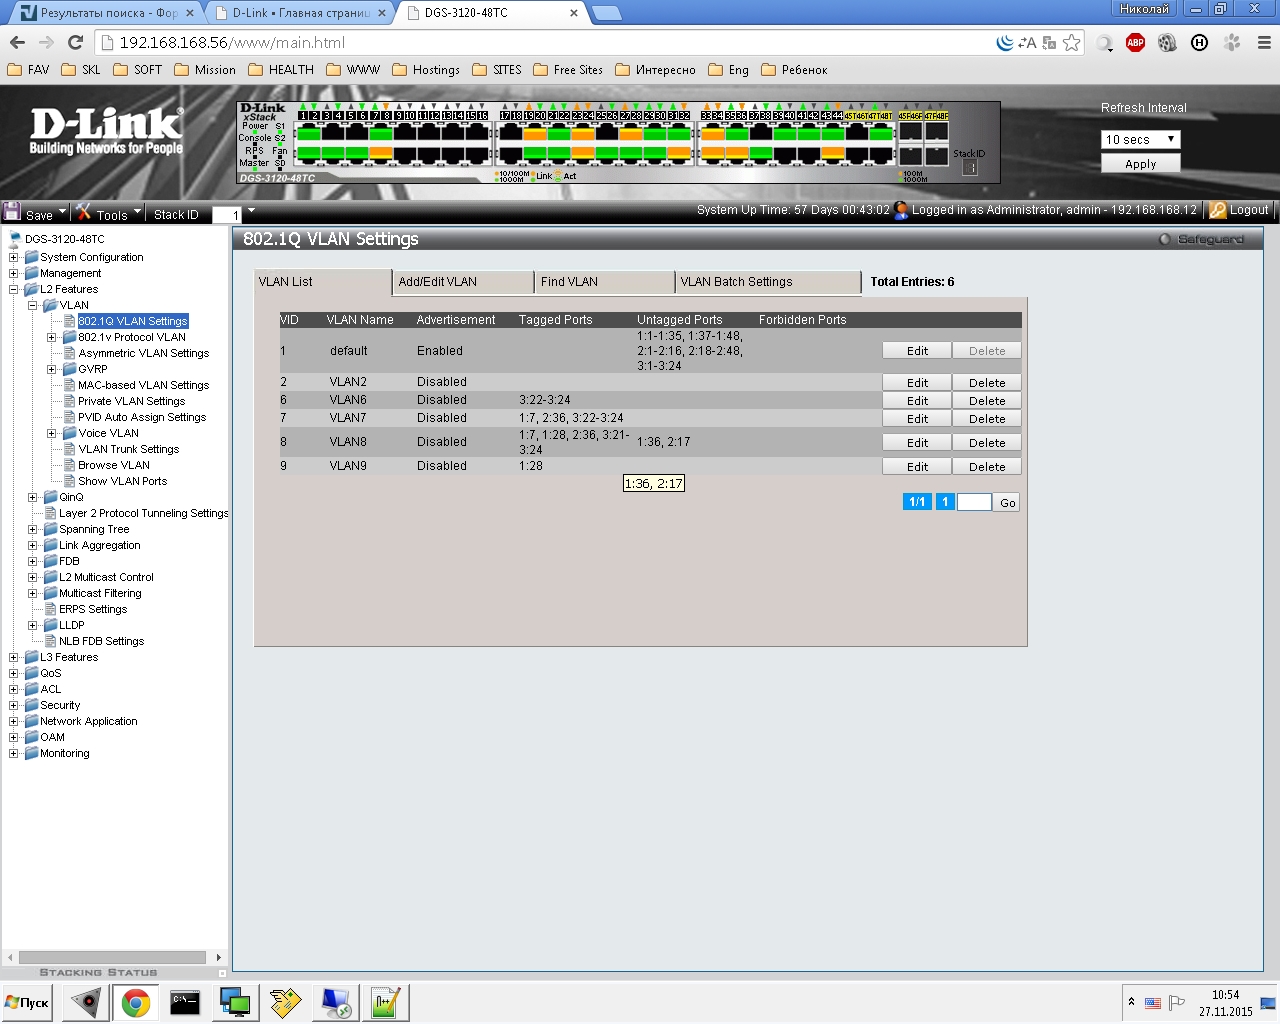1280x1024 pixels.
Task: Click the language flag in system tray
Action: [1153, 1003]
